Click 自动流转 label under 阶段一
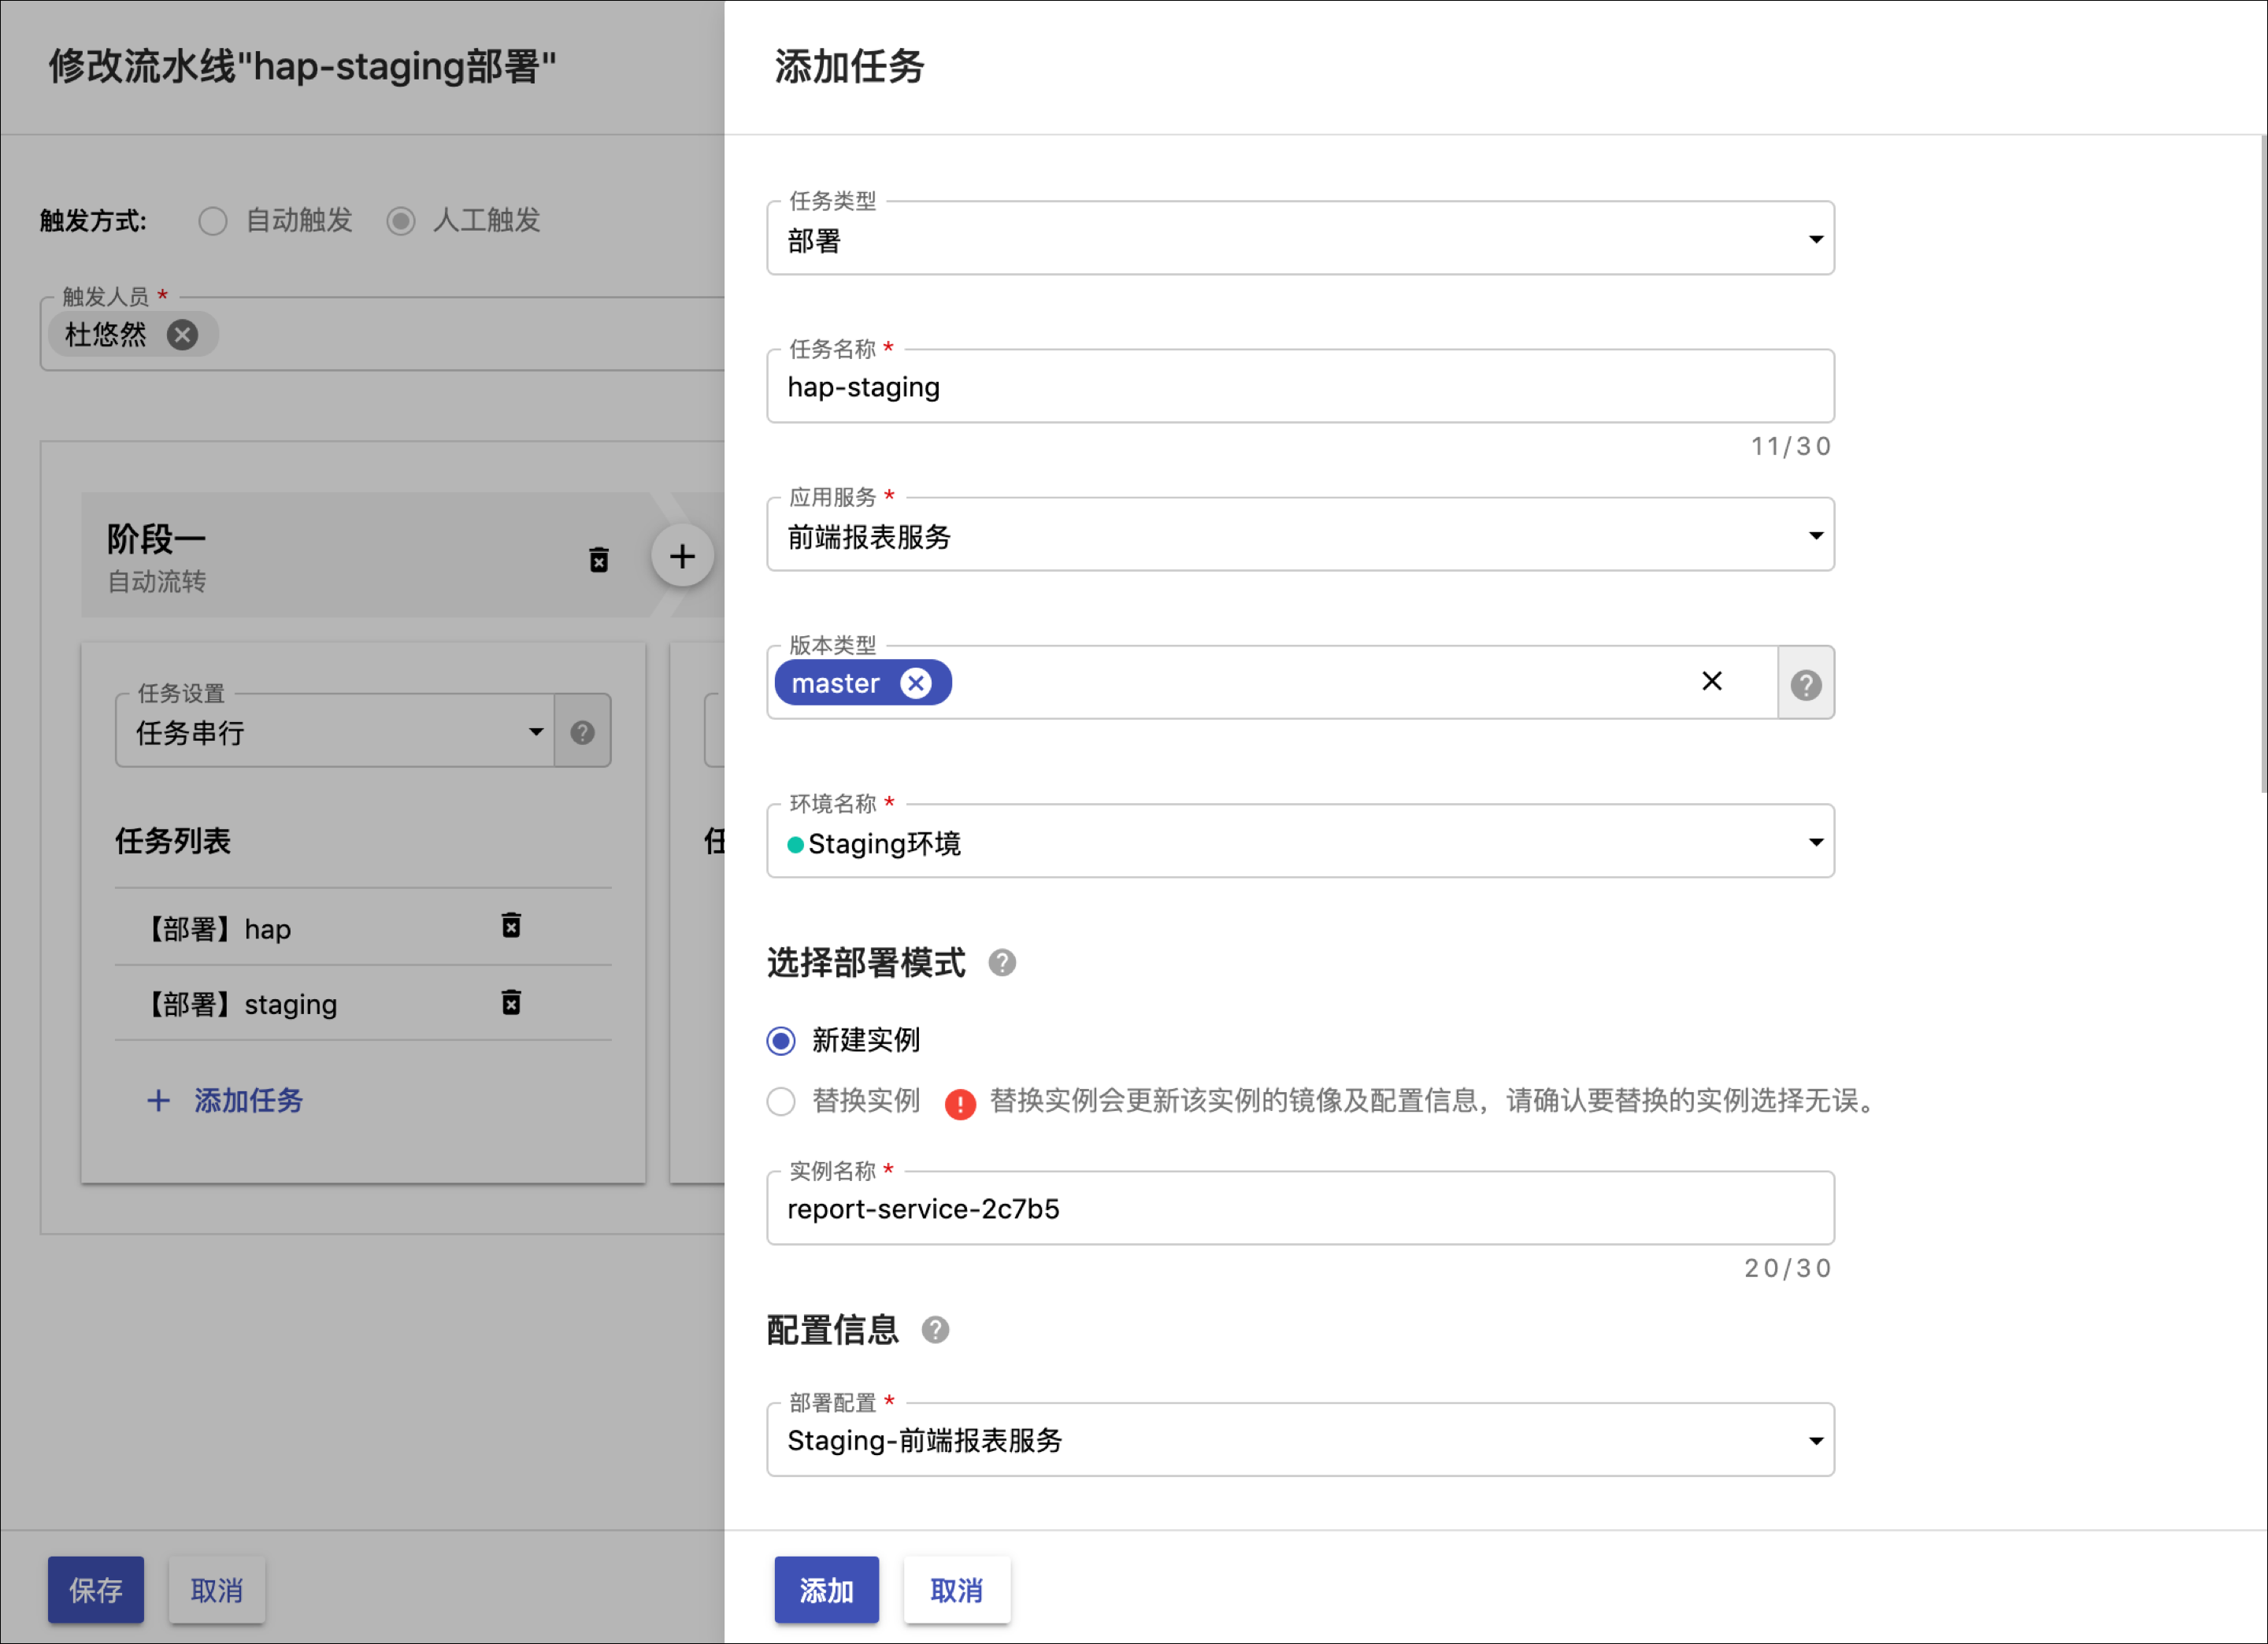Viewport: 2268px width, 1644px height. point(157,582)
